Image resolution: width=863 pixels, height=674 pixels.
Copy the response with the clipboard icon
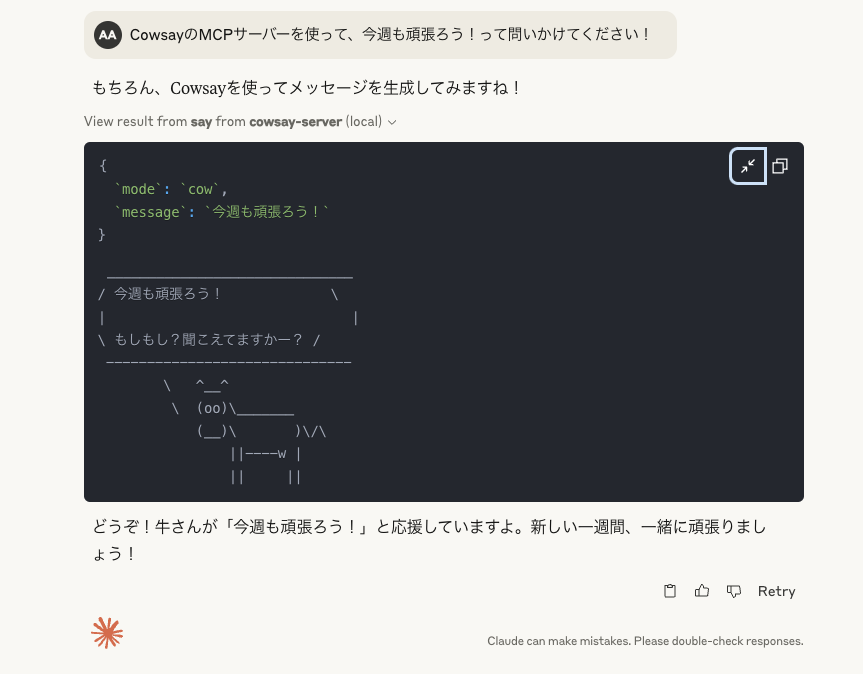pos(670,591)
